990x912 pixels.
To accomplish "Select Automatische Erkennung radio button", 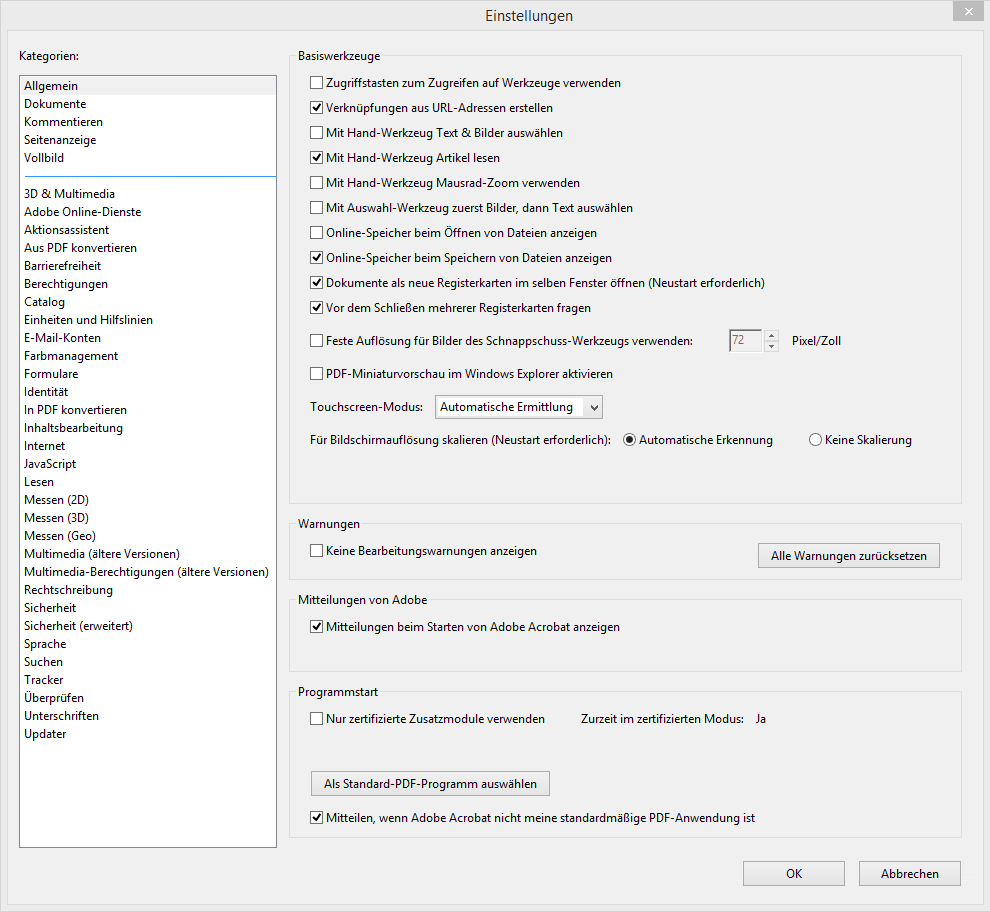I will [x=629, y=440].
